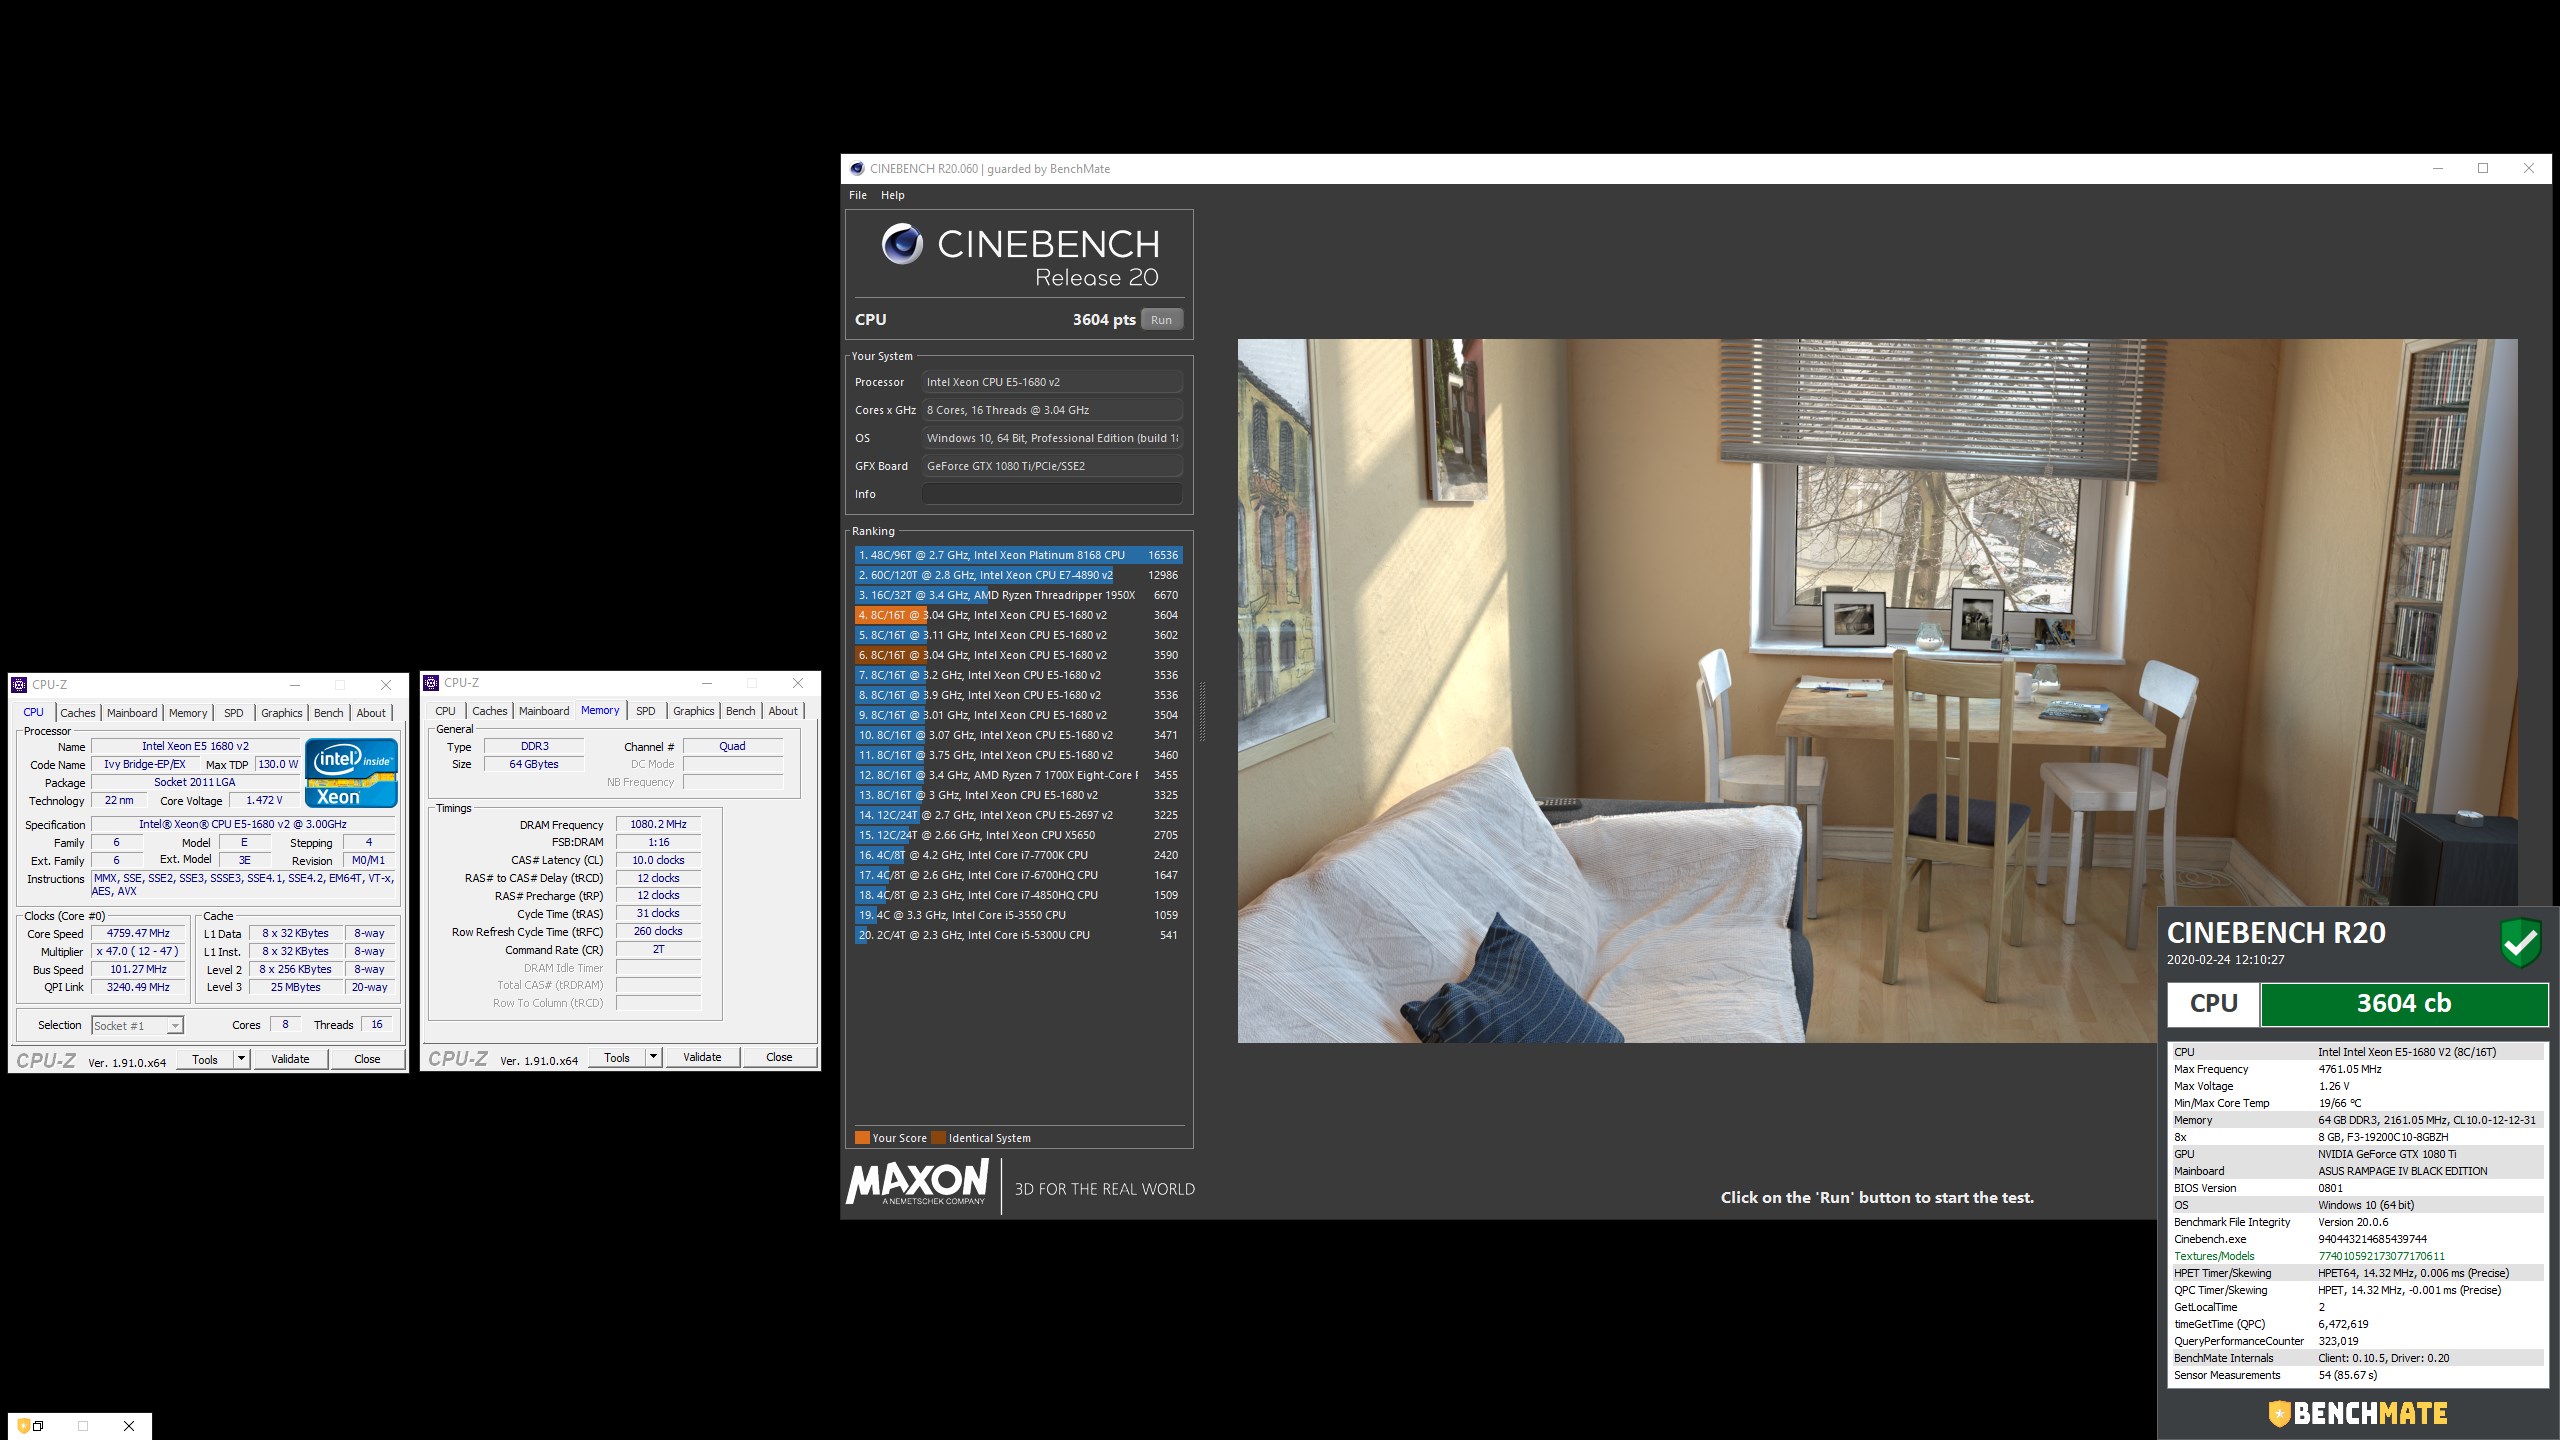Screen dimensions: 2560x1440
Task: Switch to SPD tab in the CPU-Z processor window
Action: (x=233, y=713)
